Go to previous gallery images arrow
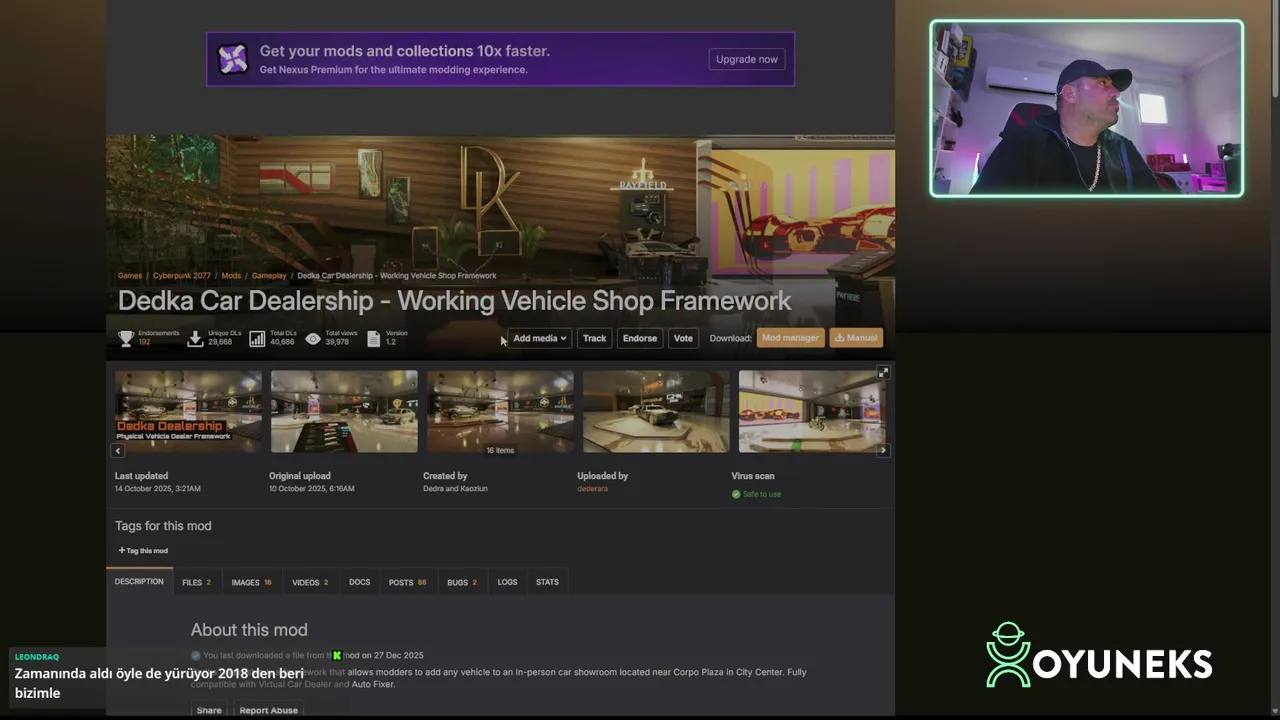1280x720 pixels. pyautogui.click(x=118, y=451)
